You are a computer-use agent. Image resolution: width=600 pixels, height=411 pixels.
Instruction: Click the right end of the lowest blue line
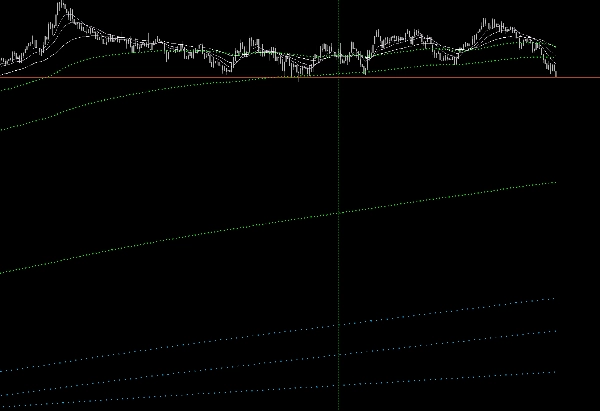tap(553, 372)
